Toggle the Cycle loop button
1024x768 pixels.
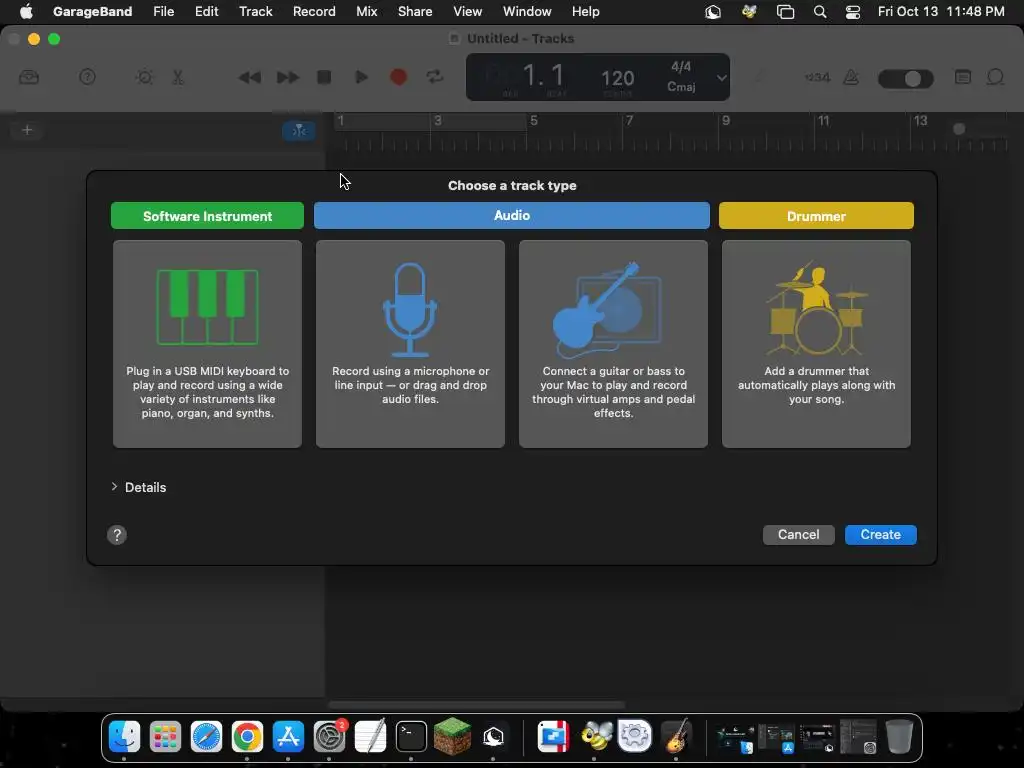[435, 77]
